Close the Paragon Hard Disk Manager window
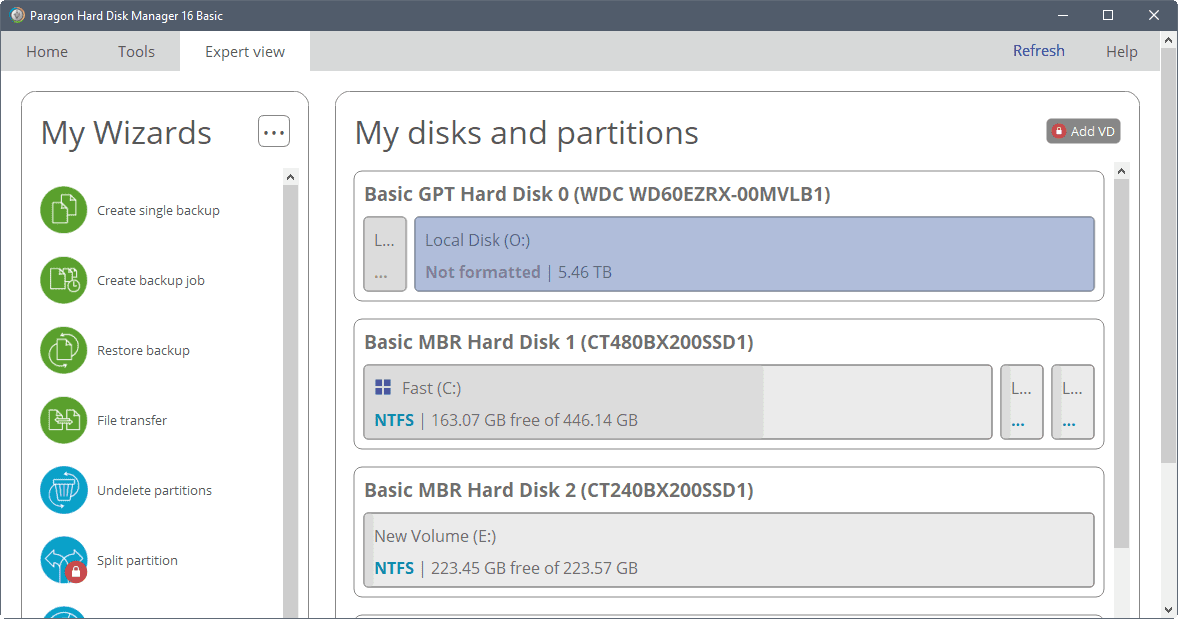 (x=1154, y=15)
